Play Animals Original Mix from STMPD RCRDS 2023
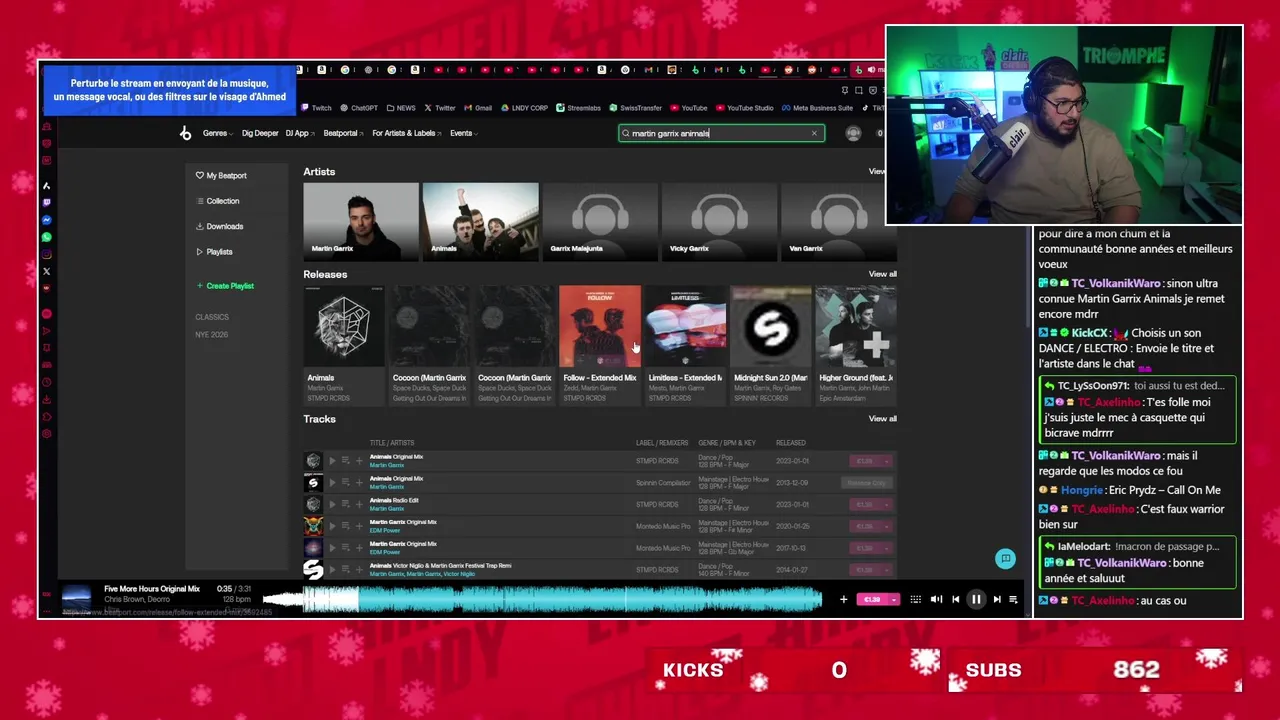Viewport: 1280px width, 720px height. [332, 461]
